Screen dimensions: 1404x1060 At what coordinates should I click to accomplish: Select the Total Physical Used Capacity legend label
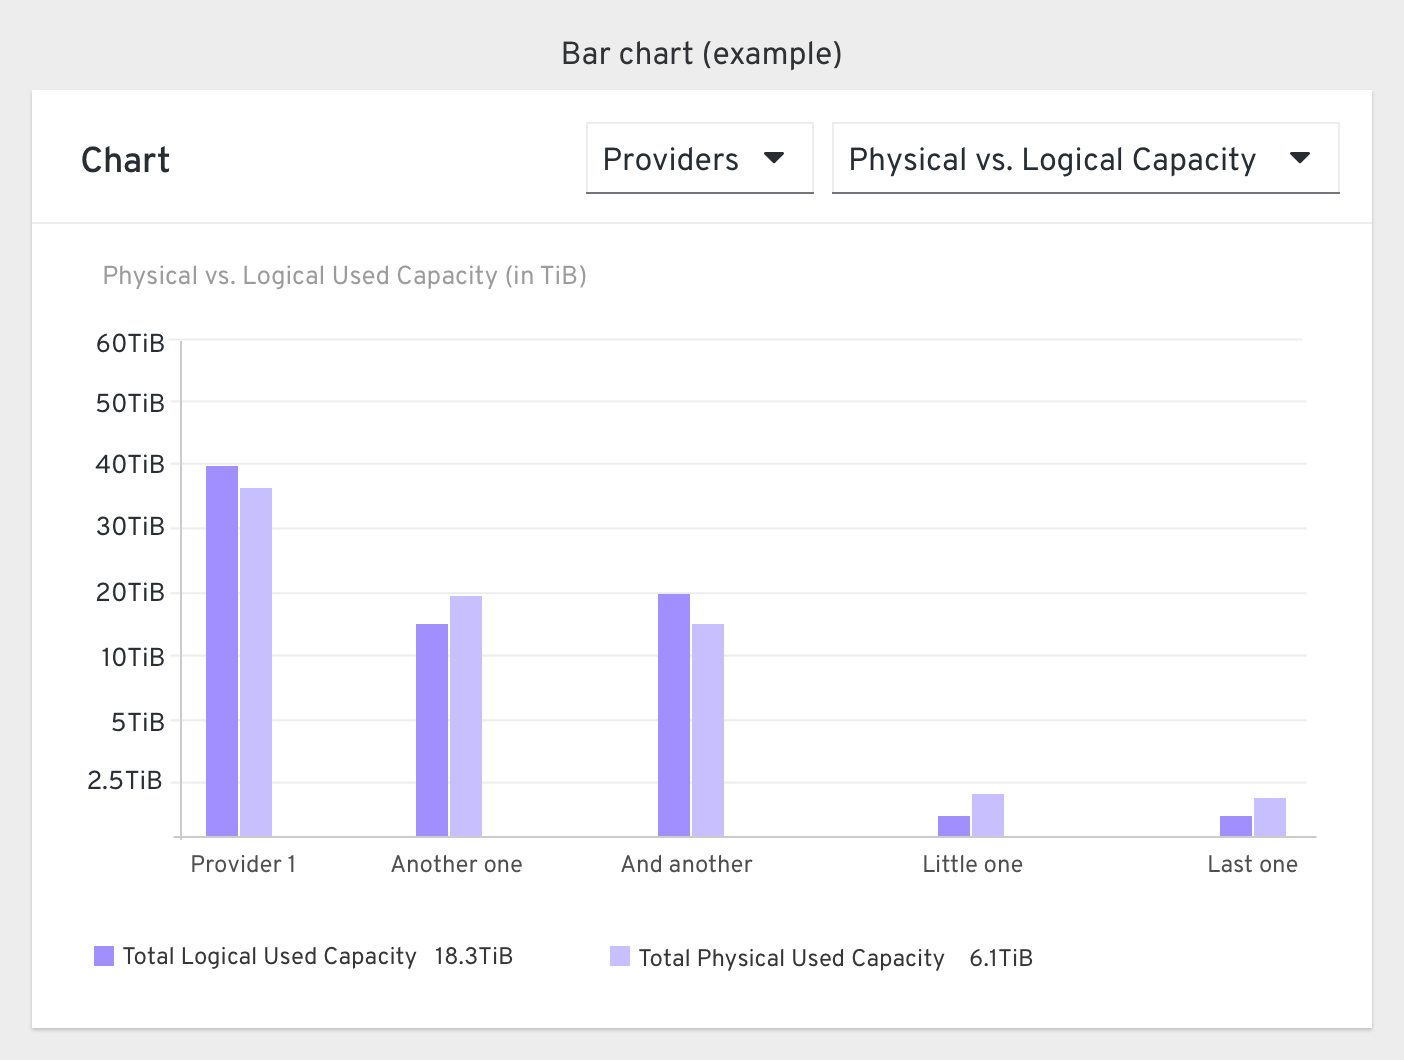point(791,959)
